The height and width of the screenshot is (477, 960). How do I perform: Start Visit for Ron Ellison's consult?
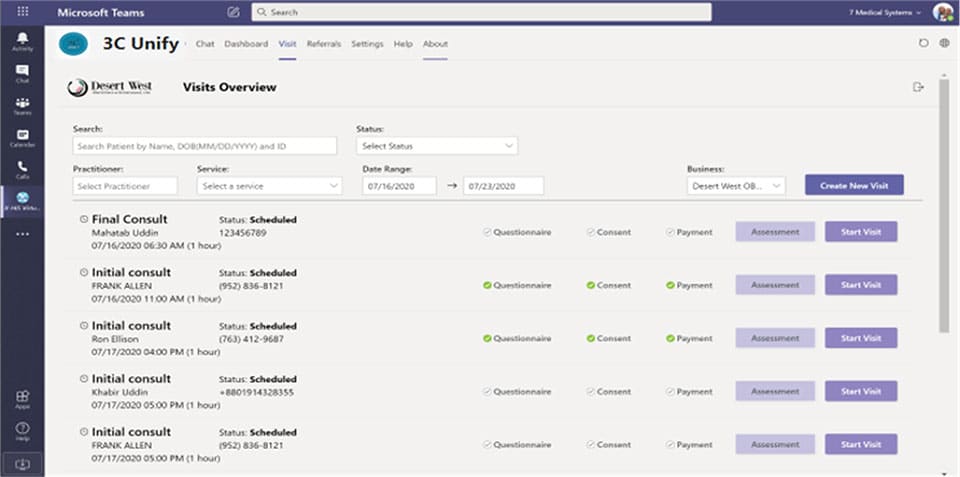pyautogui.click(x=860, y=338)
